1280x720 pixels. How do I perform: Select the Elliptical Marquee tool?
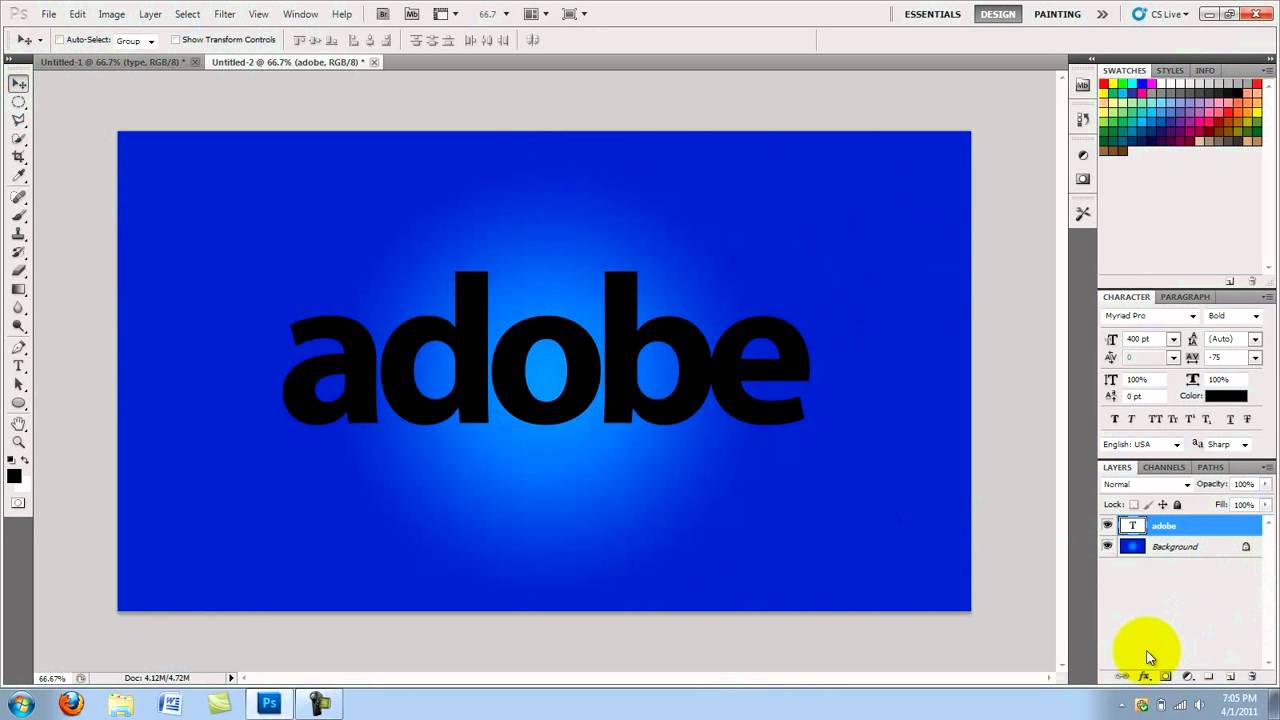pos(19,102)
